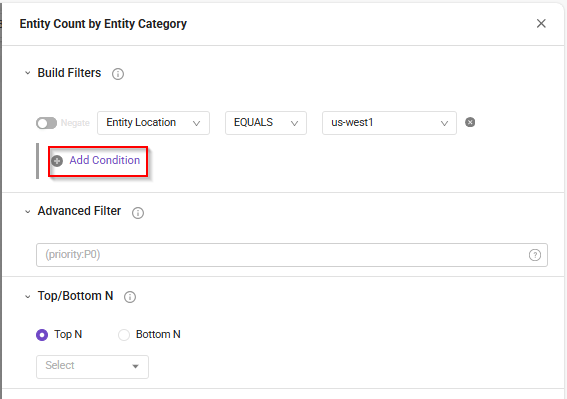Remove the us-west1 filter condition
Screen dimensions: 567x399
click(470, 123)
